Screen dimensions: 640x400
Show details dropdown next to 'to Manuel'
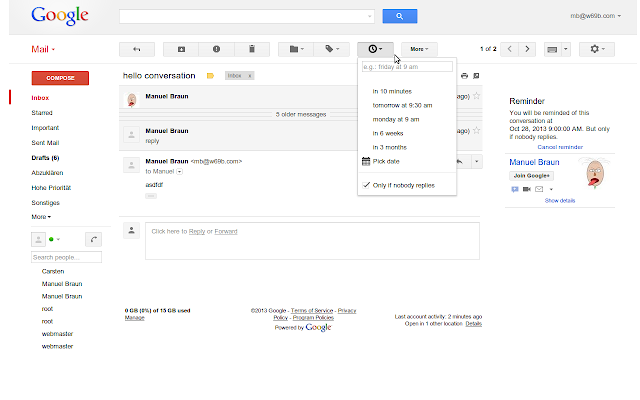180,172
